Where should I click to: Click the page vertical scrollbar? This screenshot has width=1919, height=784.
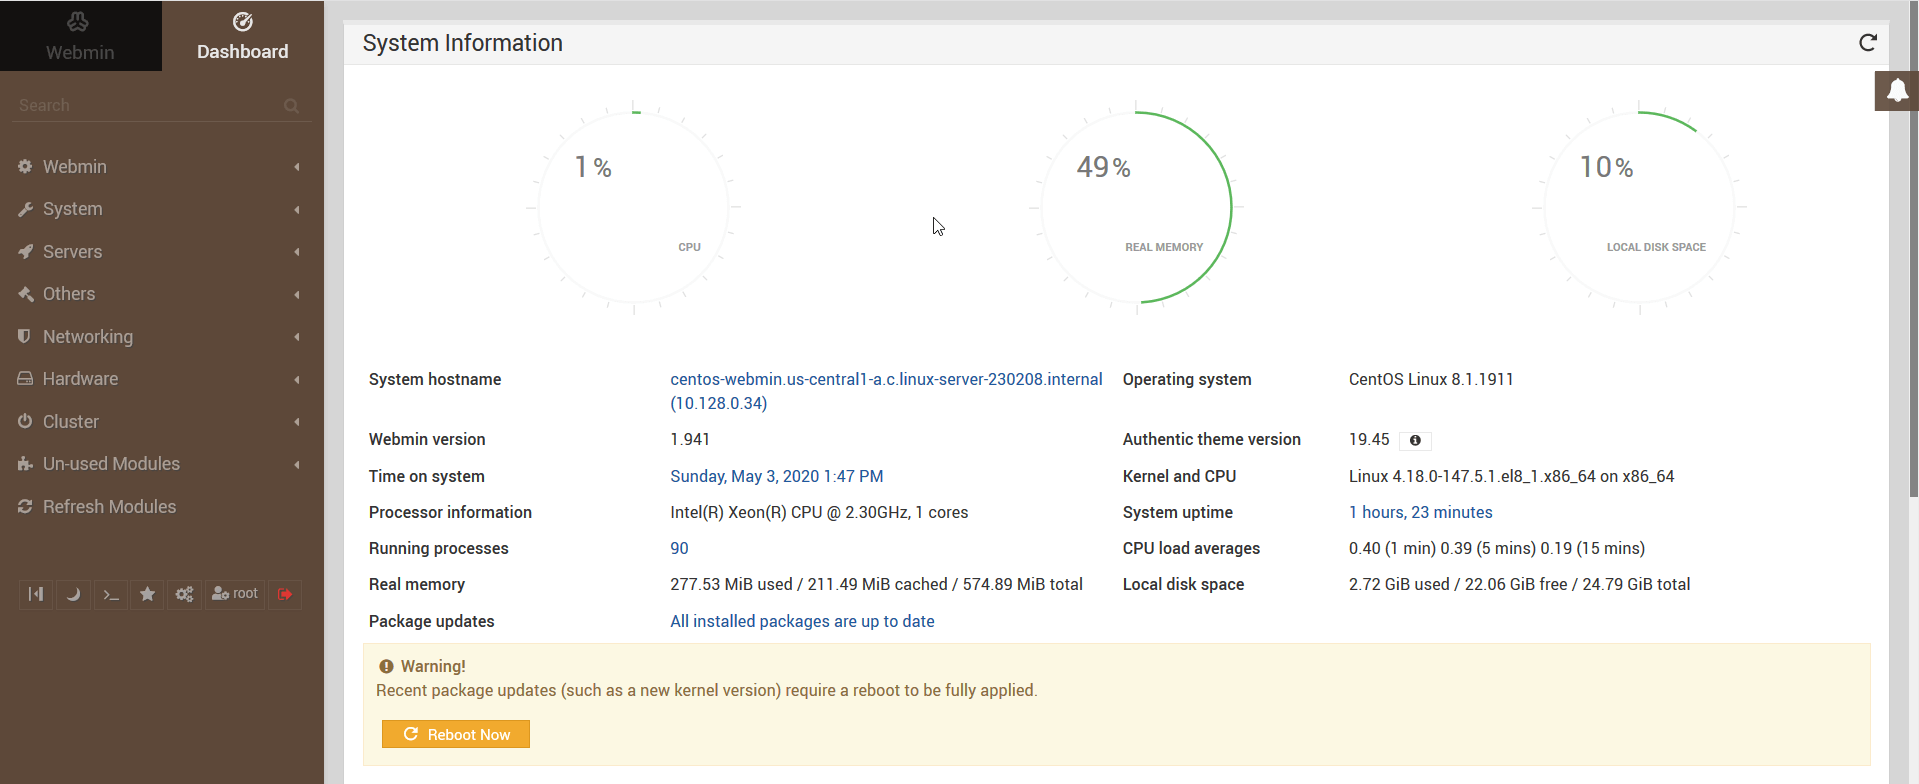(1913, 250)
